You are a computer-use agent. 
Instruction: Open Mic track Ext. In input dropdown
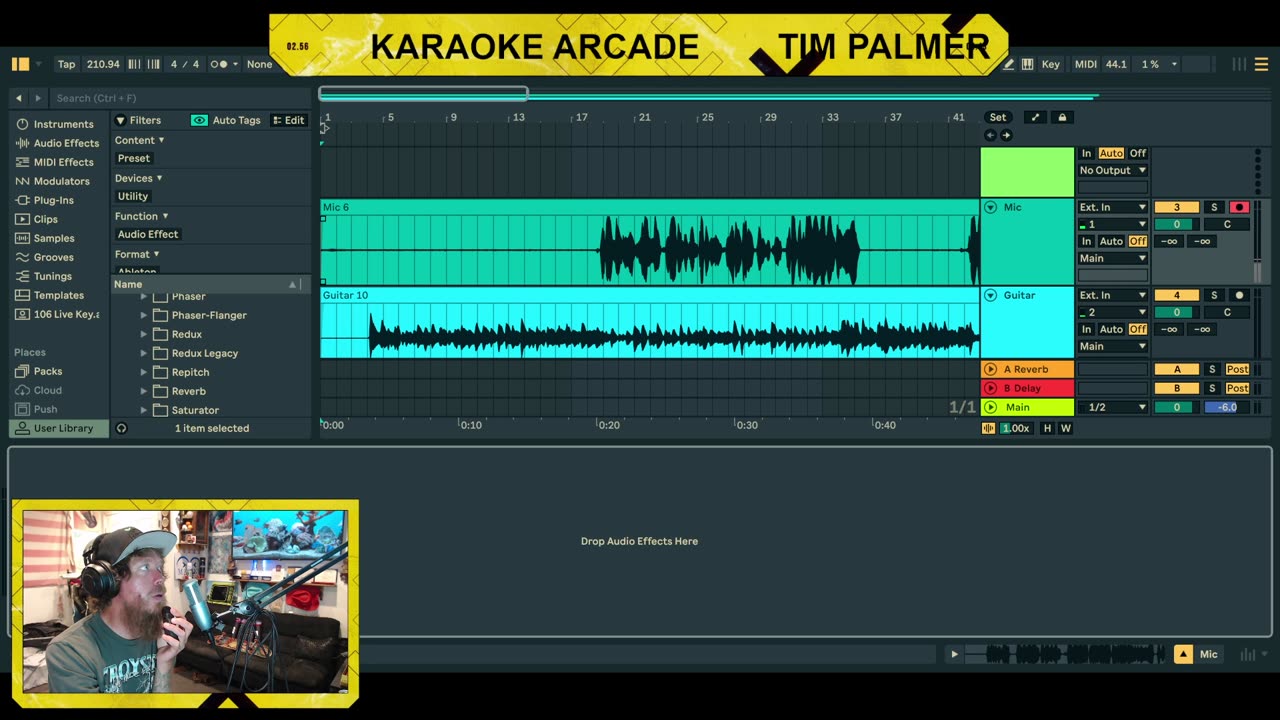pos(1112,207)
